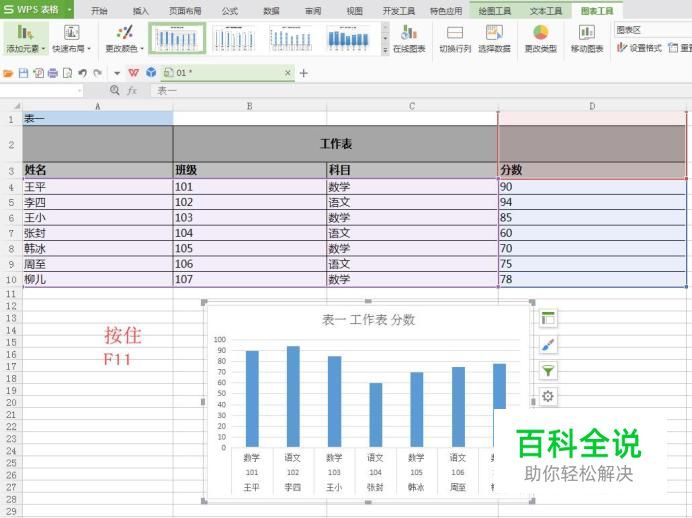Open 在线图表 (Online Charts) icon
The width and height of the screenshot is (692, 518).
[x=409, y=32]
